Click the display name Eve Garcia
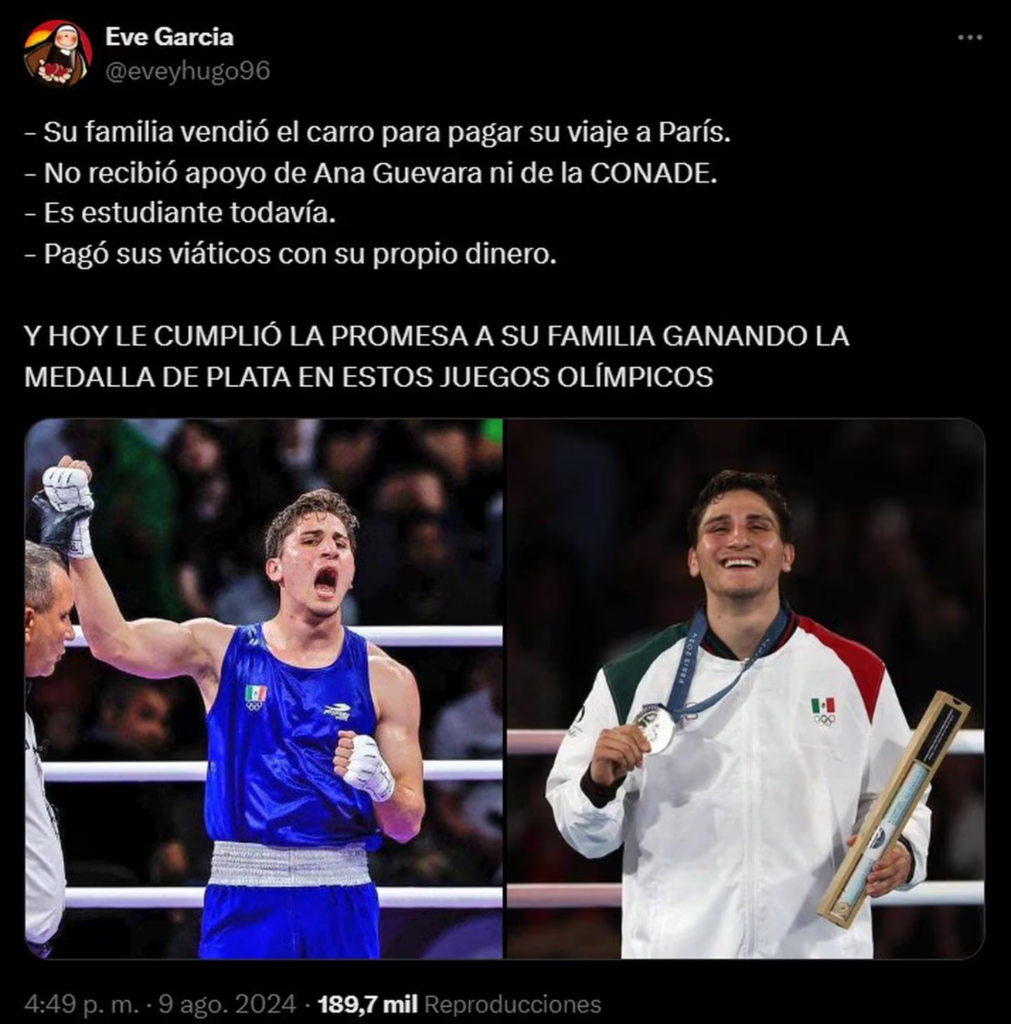Screen dimensions: 1011x1024 169,37
